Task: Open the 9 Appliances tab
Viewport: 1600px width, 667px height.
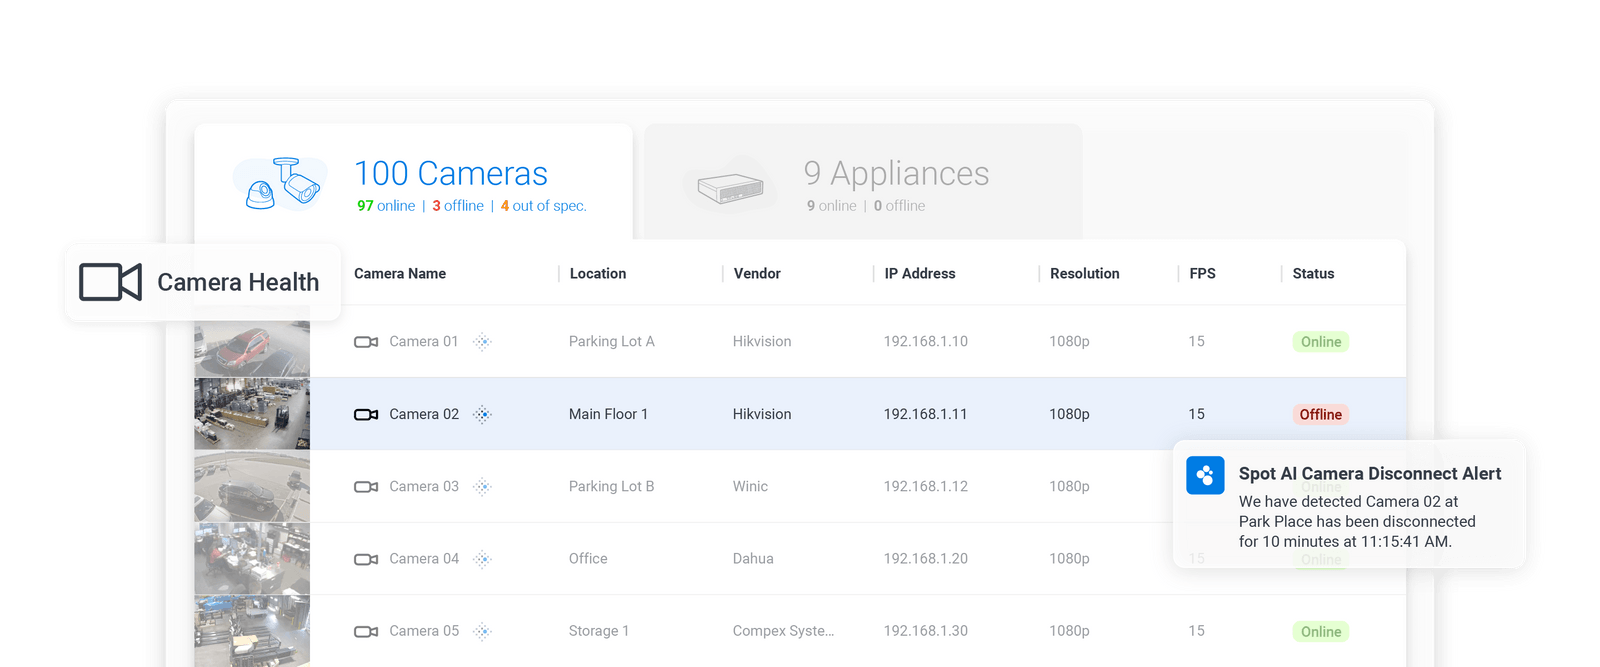Action: pyautogui.click(x=895, y=174)
